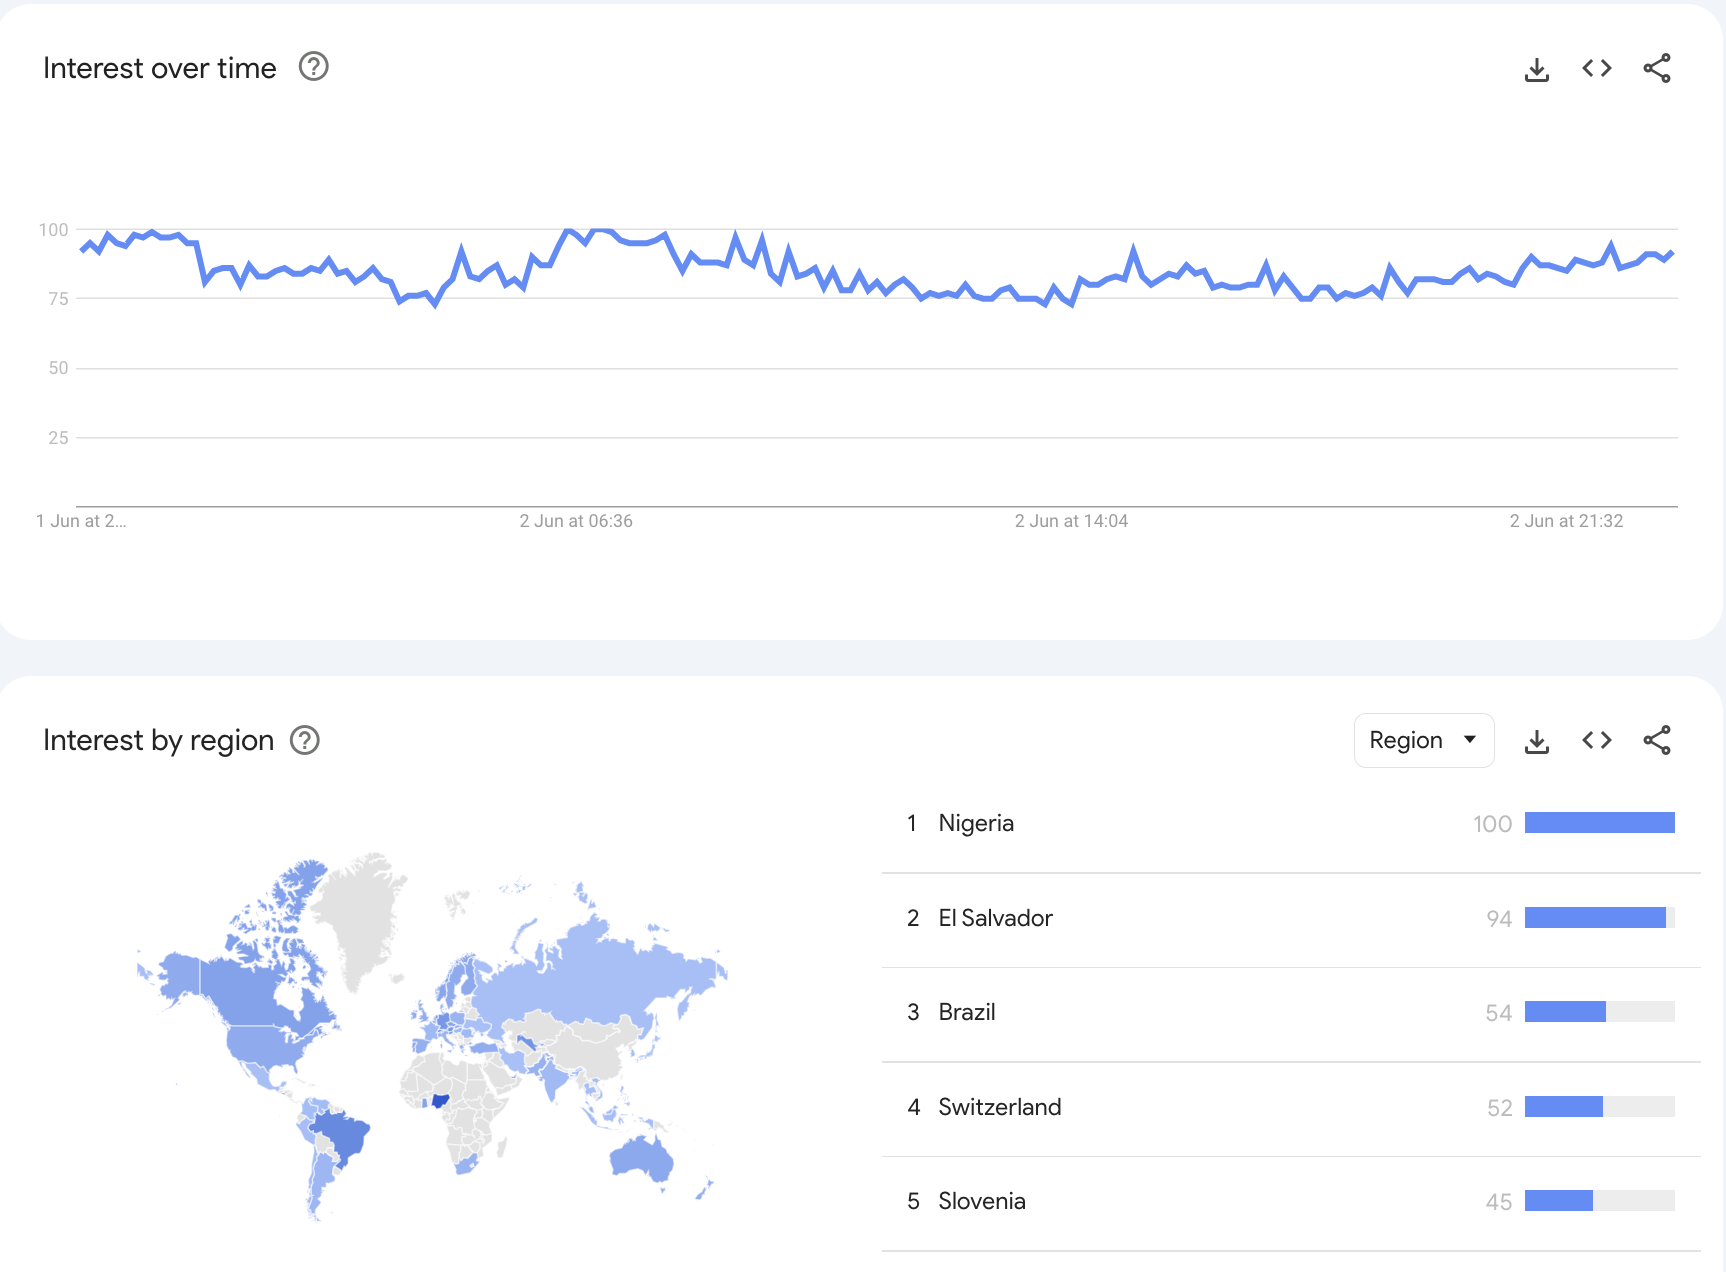
Task: Open help for Interest by region
Action: click(305, 740)
